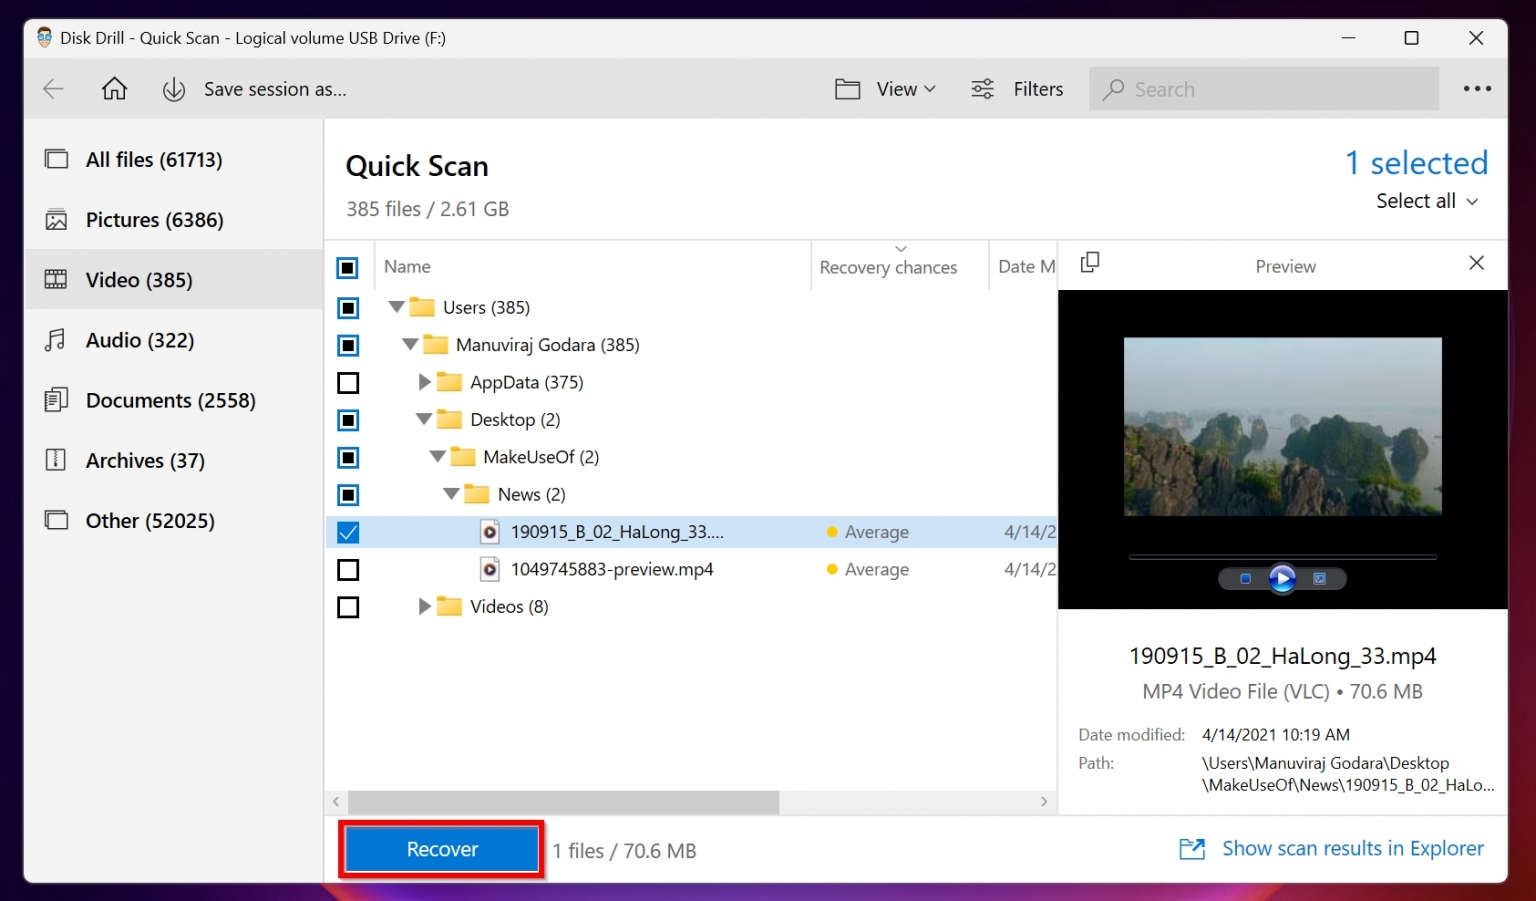
Task: Click the Show scan results in Explorer link
Action: click(1352, 848)
